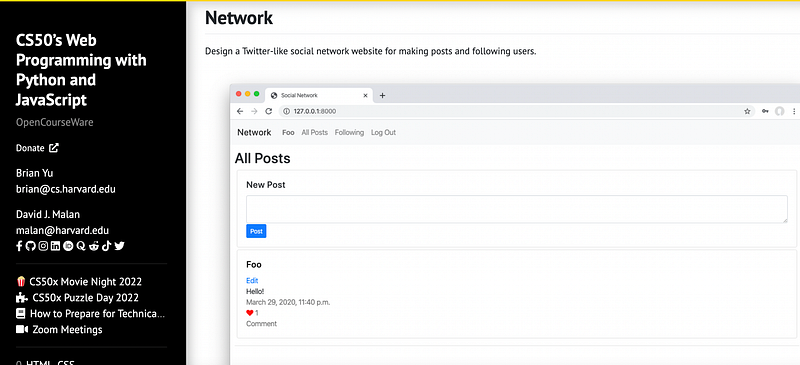Viewport: 800px width, 365px height.
Task: Open the GitHub icon in sidebar
Action: pos(31,246)
